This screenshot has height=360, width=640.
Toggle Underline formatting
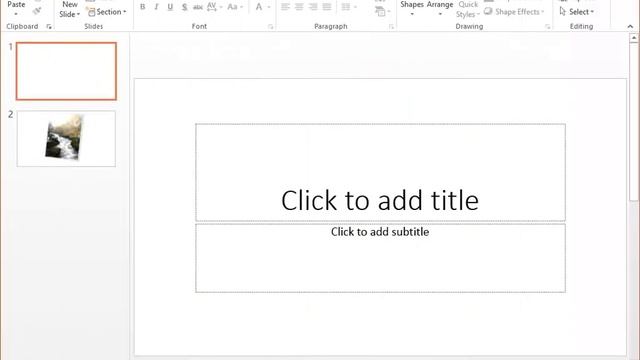point(170,7)
